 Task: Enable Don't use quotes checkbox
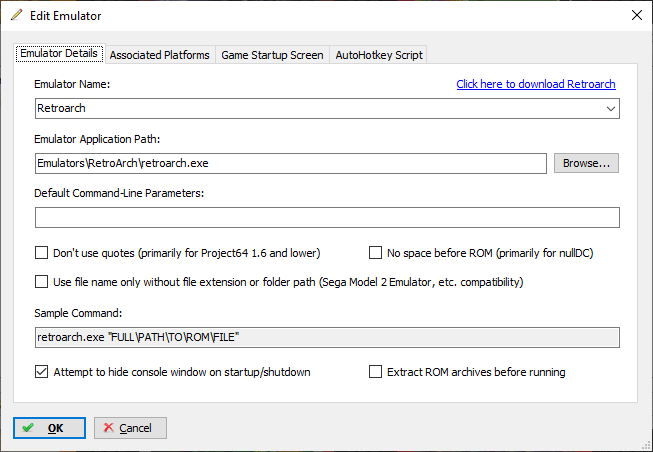[41, 253]
